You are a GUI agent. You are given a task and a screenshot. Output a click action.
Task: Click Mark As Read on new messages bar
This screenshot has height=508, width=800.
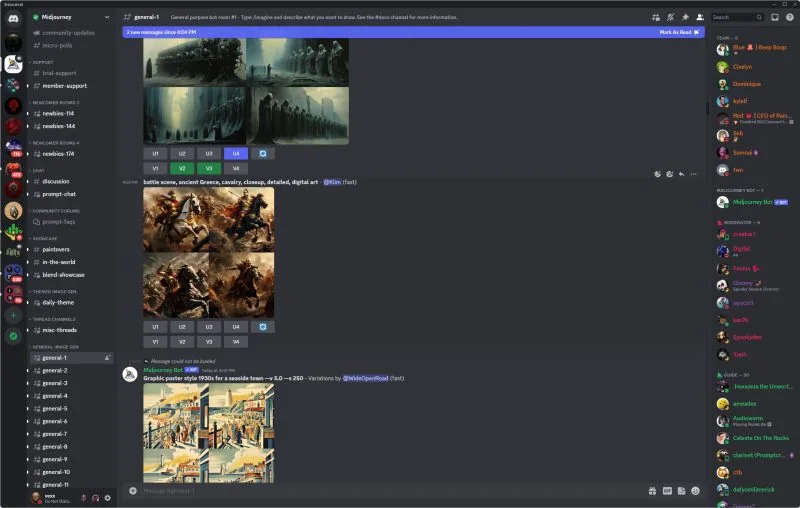[x=679, y=32]
